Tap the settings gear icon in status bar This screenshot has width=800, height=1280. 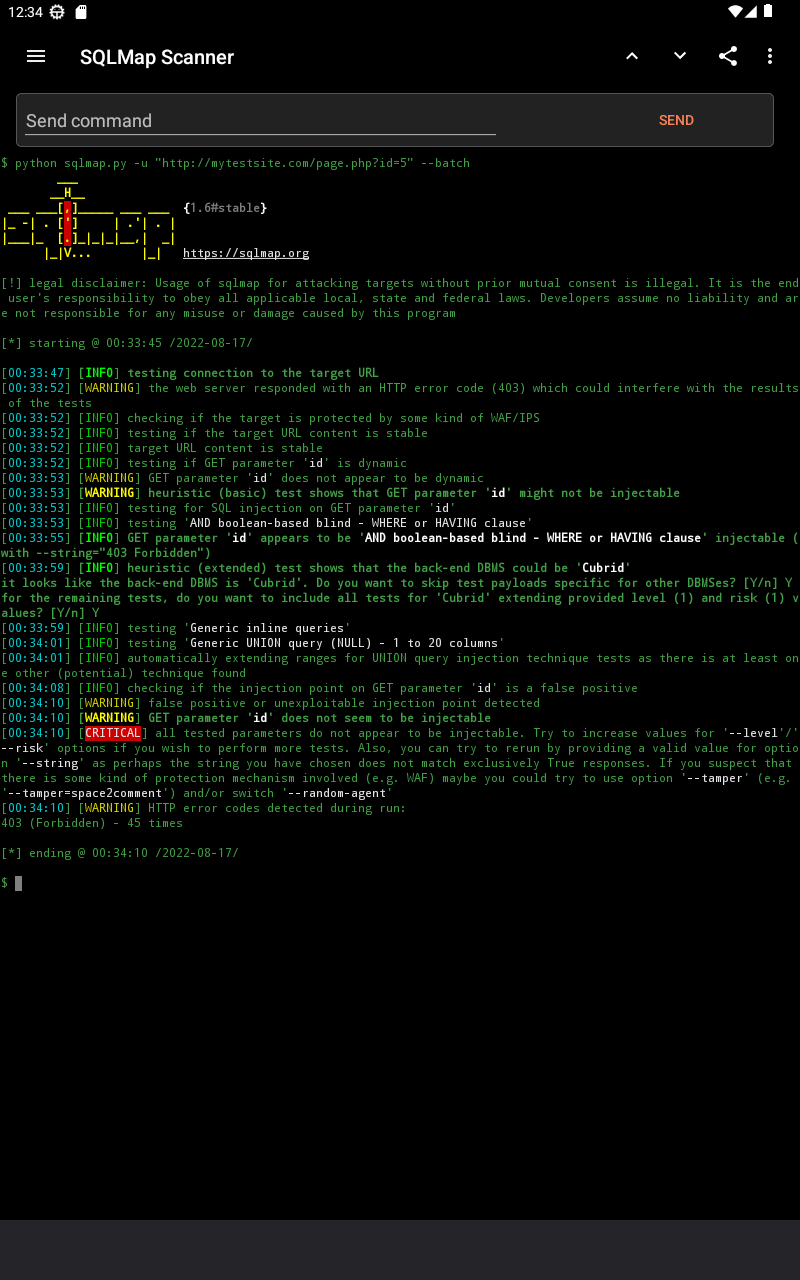tap(57, 12)
